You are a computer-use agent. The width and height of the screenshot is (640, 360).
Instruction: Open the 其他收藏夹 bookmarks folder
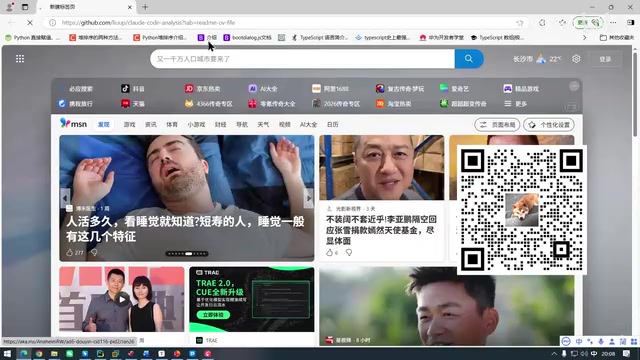[x=617, y=38]
